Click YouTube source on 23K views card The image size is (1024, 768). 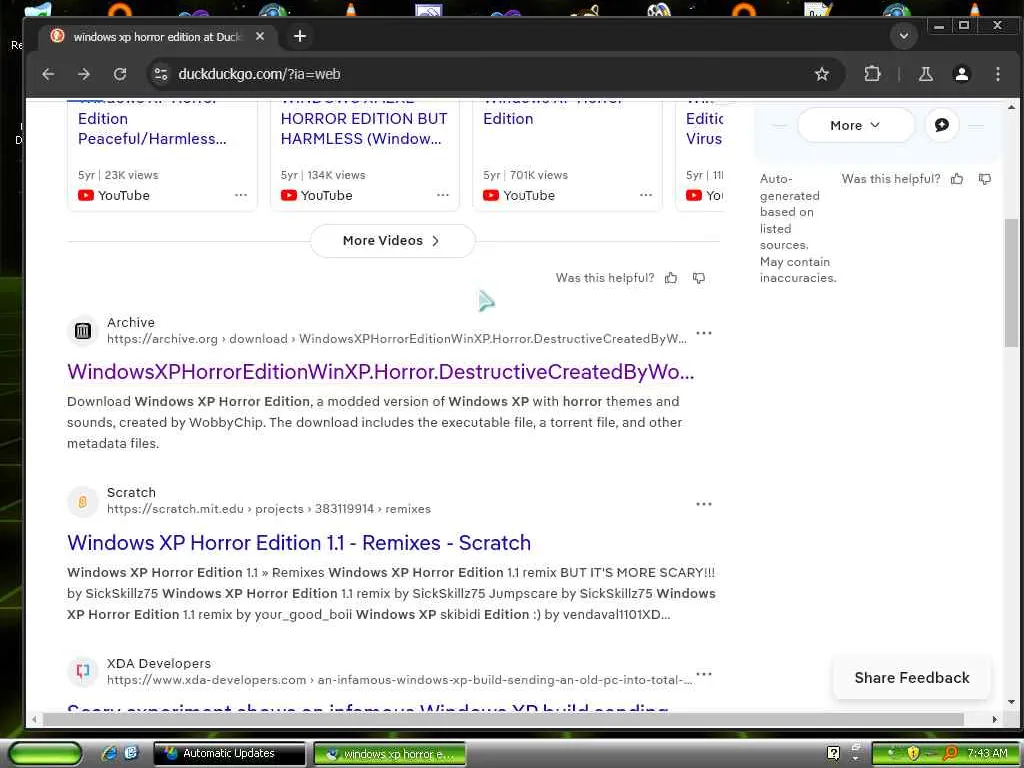114,195
